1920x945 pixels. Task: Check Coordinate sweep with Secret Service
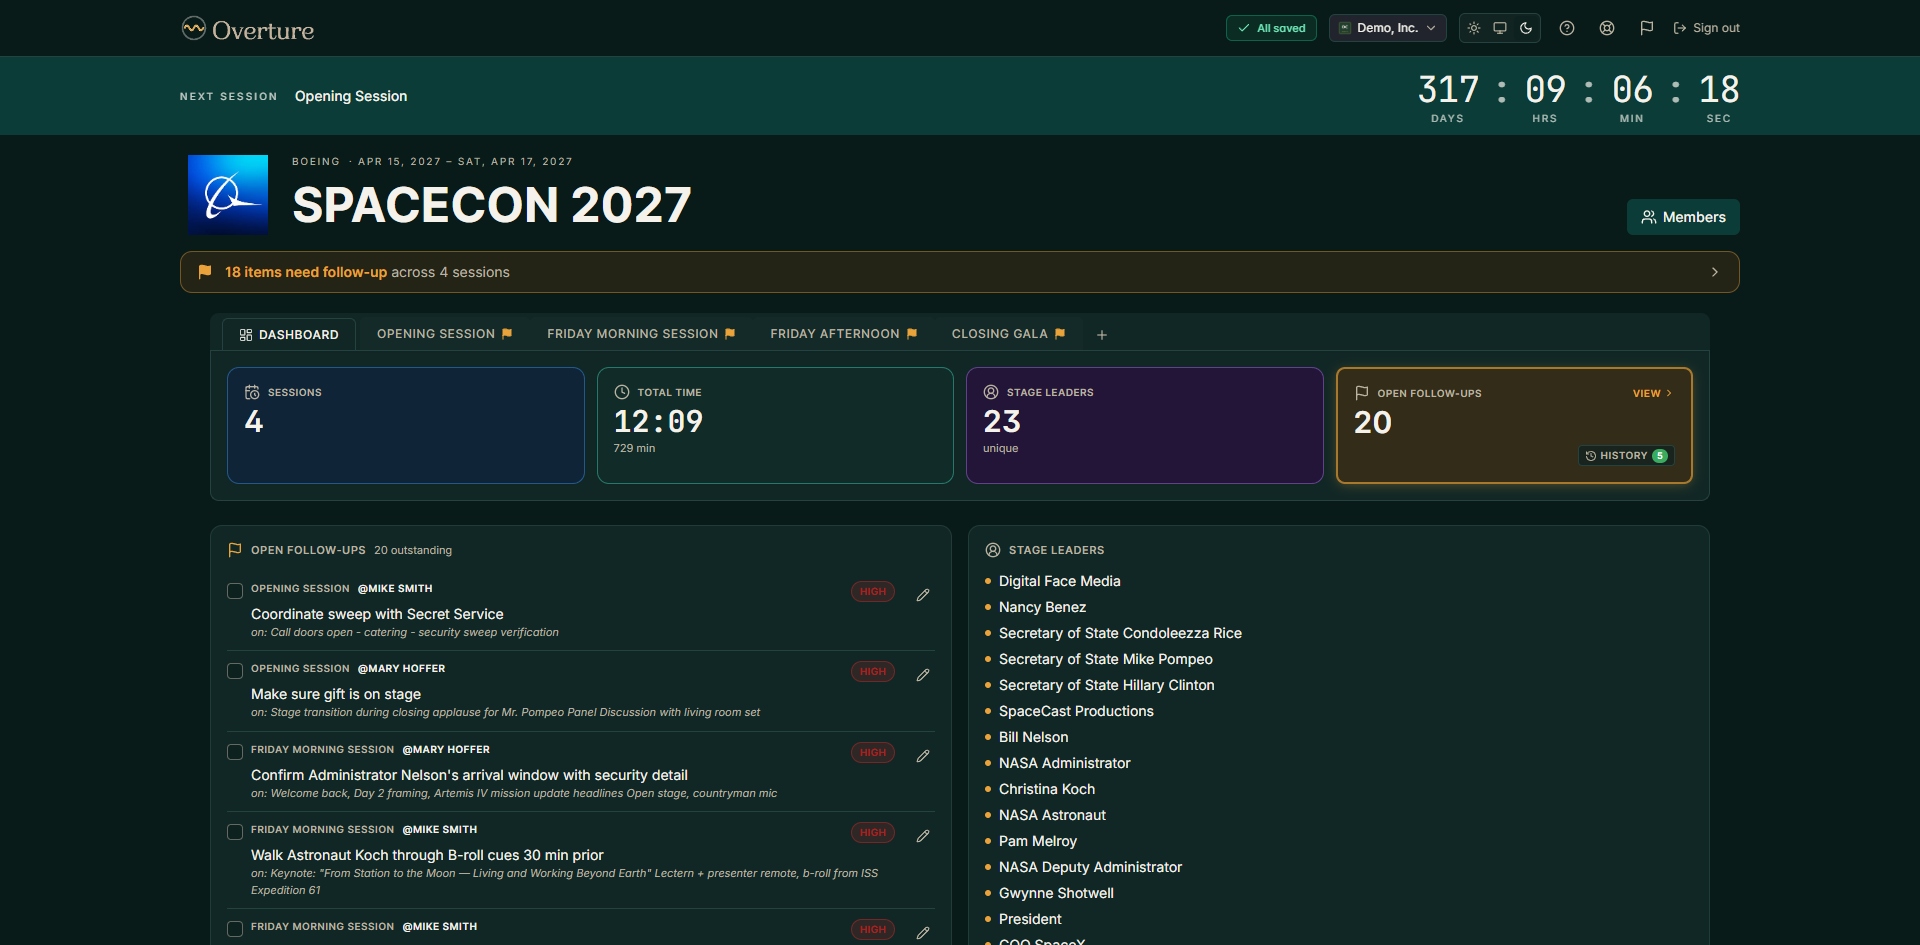pyautogui.click(x=235, y=591)
